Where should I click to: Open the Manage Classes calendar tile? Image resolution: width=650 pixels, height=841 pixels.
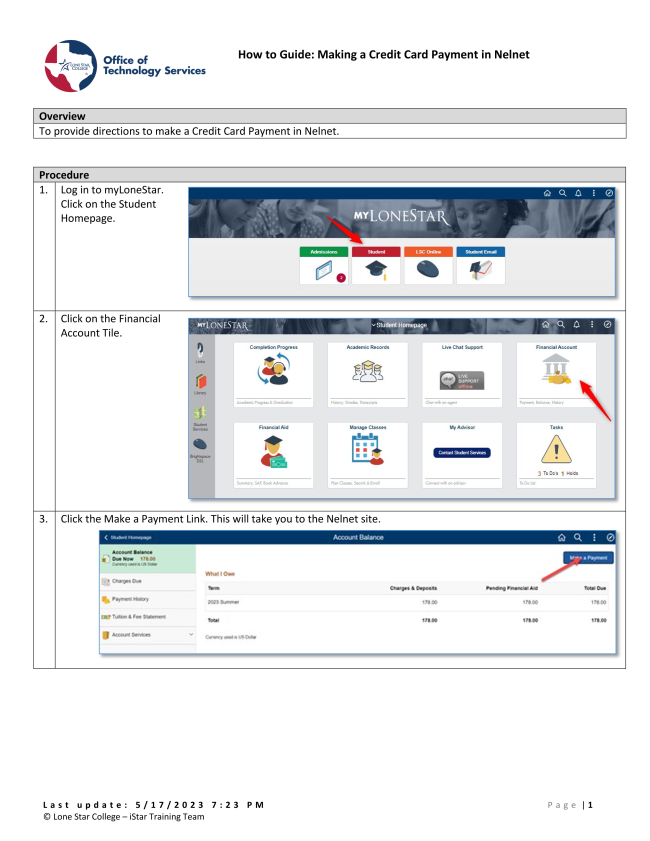point(368,455)
